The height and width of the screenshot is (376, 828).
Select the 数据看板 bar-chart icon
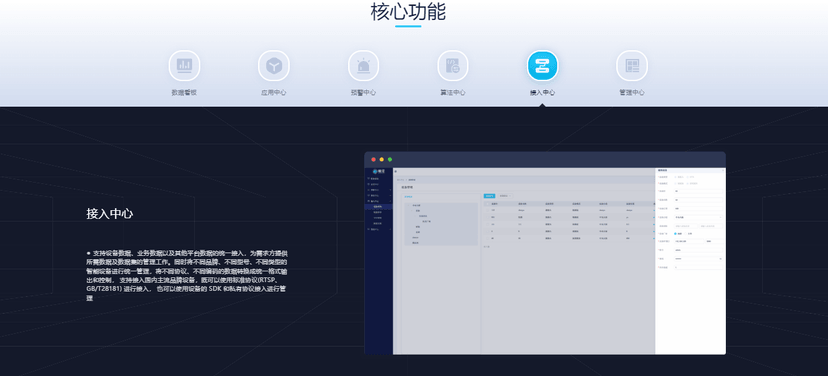(x=184, y=66)
